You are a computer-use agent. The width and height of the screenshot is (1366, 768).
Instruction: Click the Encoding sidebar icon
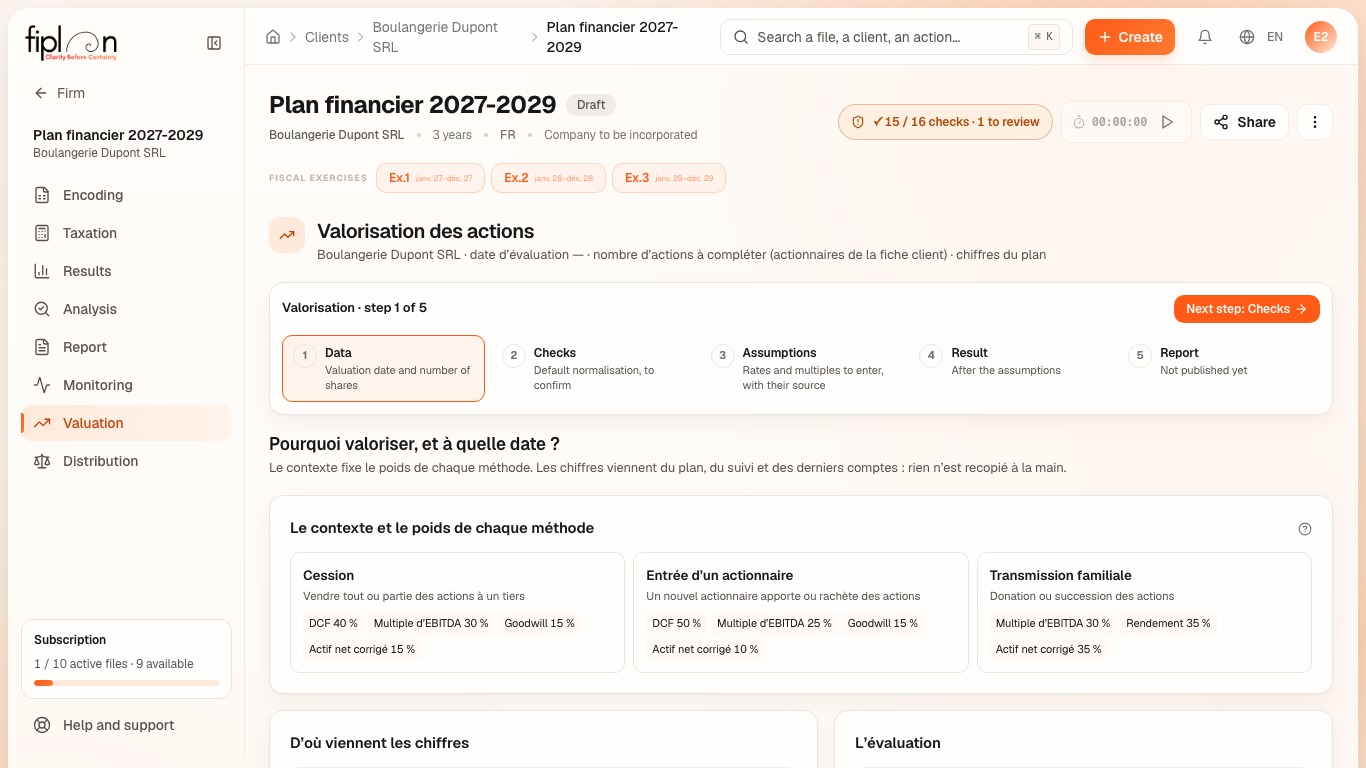(42, 195)
